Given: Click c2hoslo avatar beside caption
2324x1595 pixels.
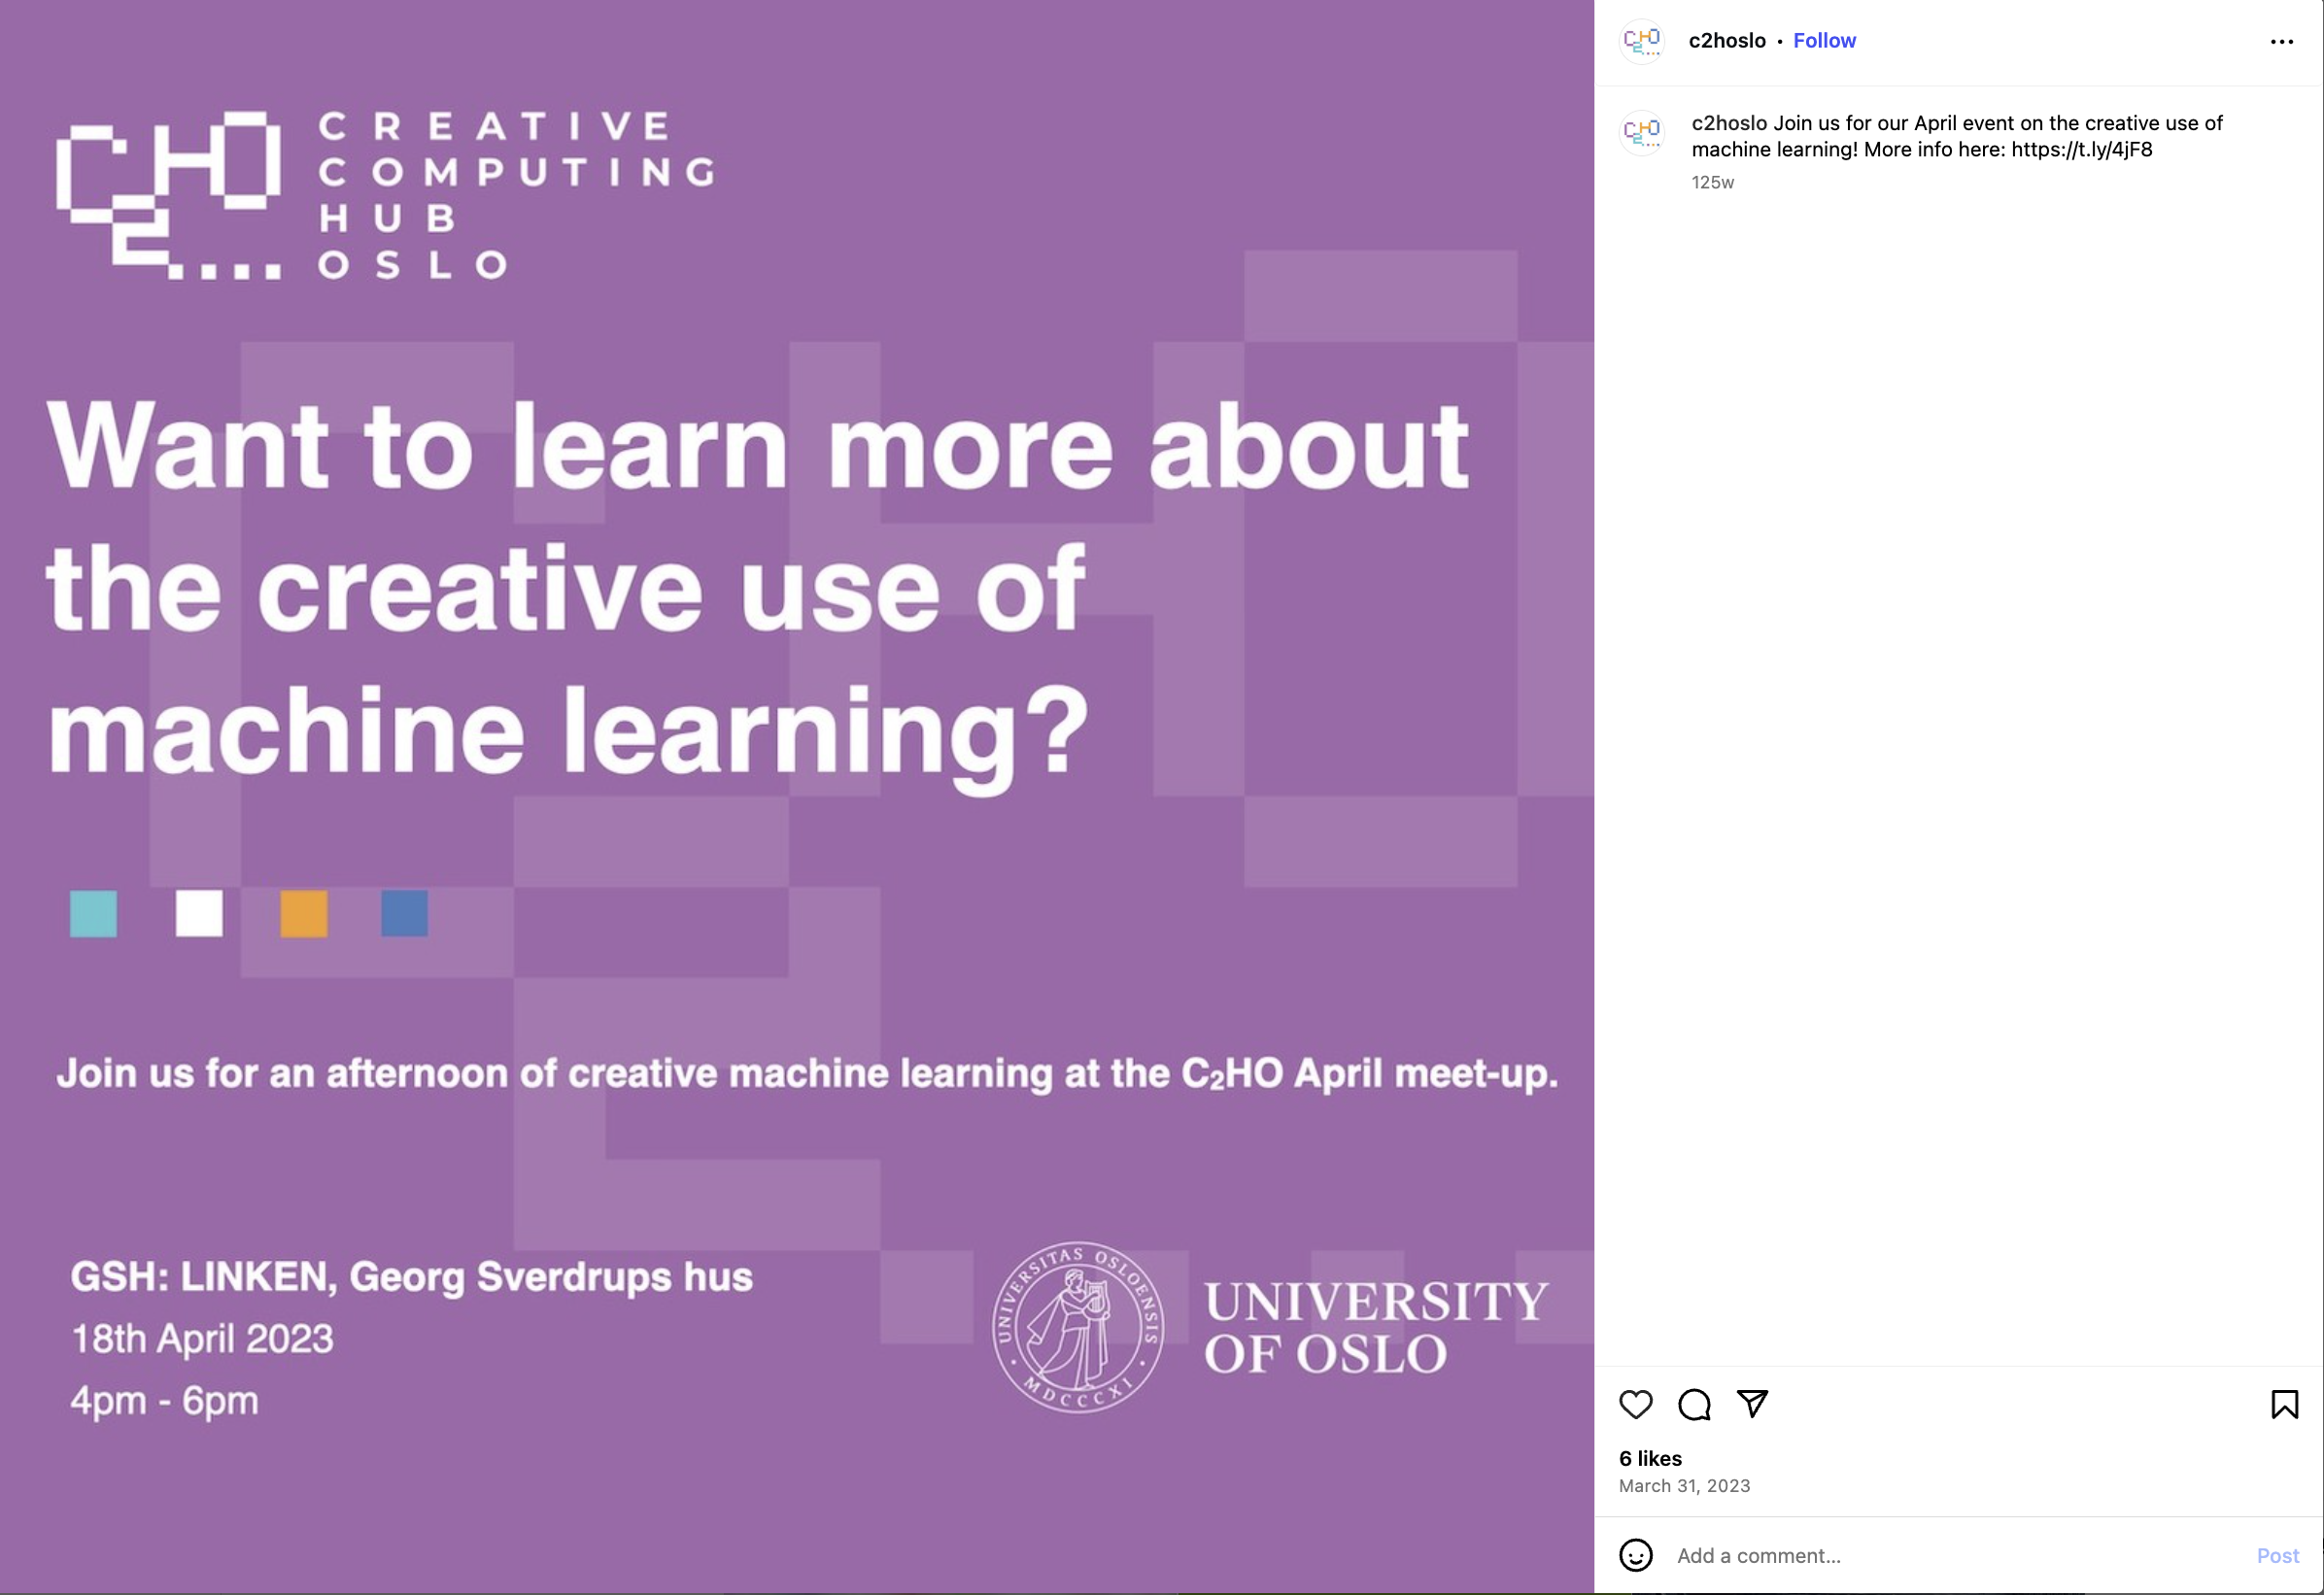Looking at the screenshot, I should tap(1641, 132).
